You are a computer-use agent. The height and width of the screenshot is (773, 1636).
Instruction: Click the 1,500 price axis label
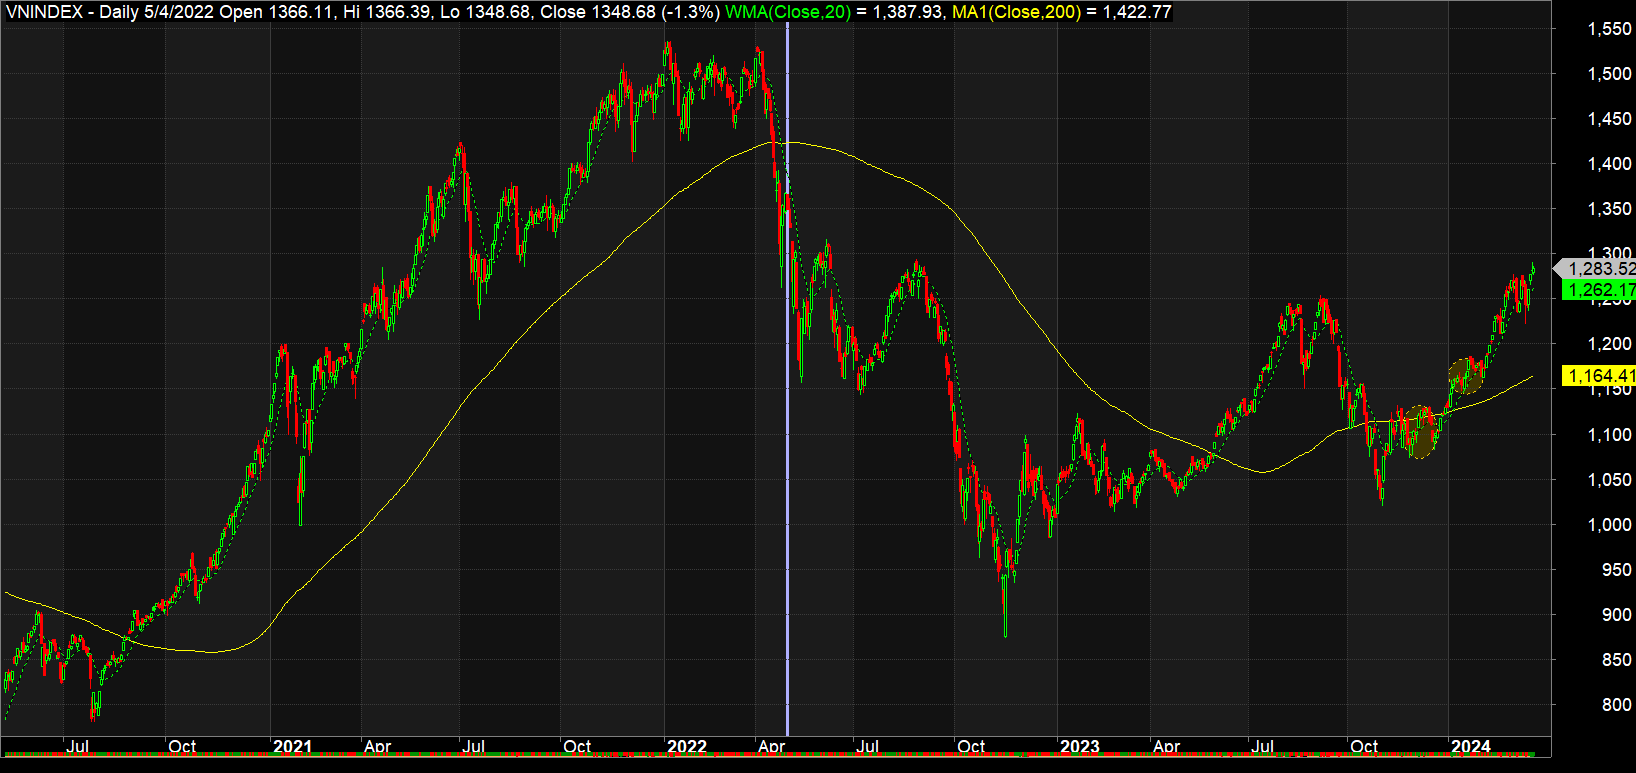click(1610, 74)
